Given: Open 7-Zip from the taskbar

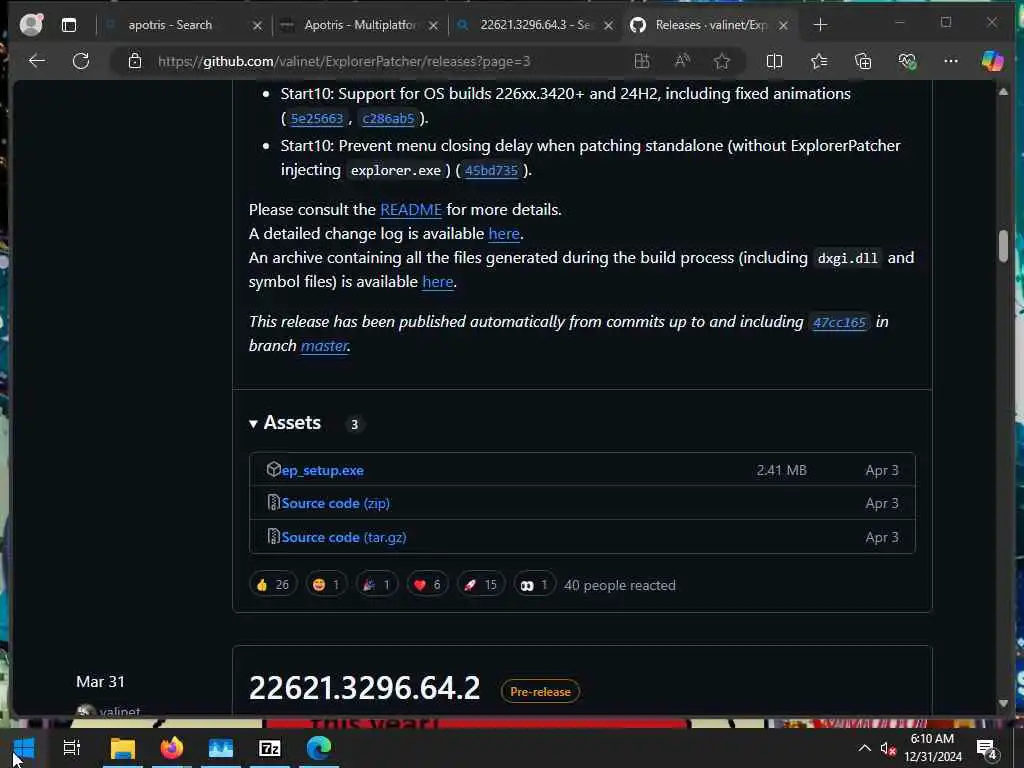Looking at the screenshot, I should point(270,748).
